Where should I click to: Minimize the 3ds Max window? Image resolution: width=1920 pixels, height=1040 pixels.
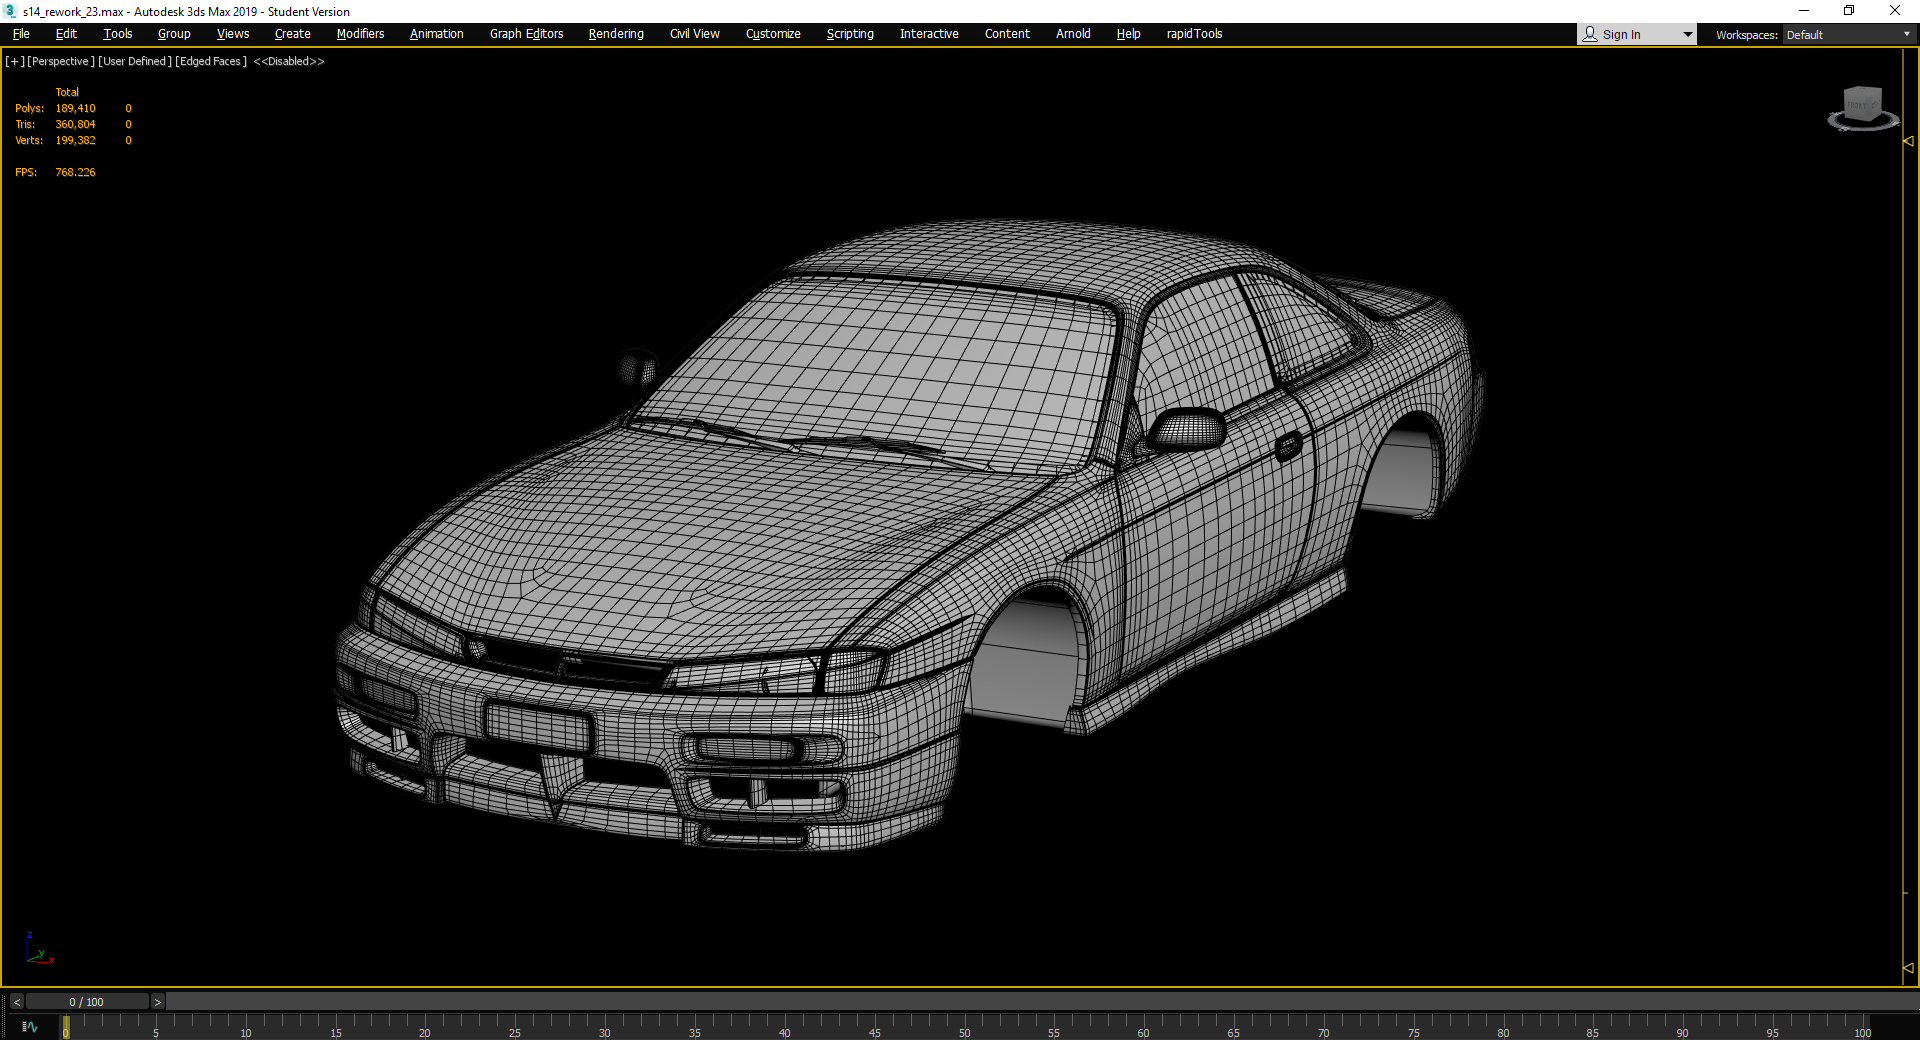pyautogui.click(x=1804, y=11)
